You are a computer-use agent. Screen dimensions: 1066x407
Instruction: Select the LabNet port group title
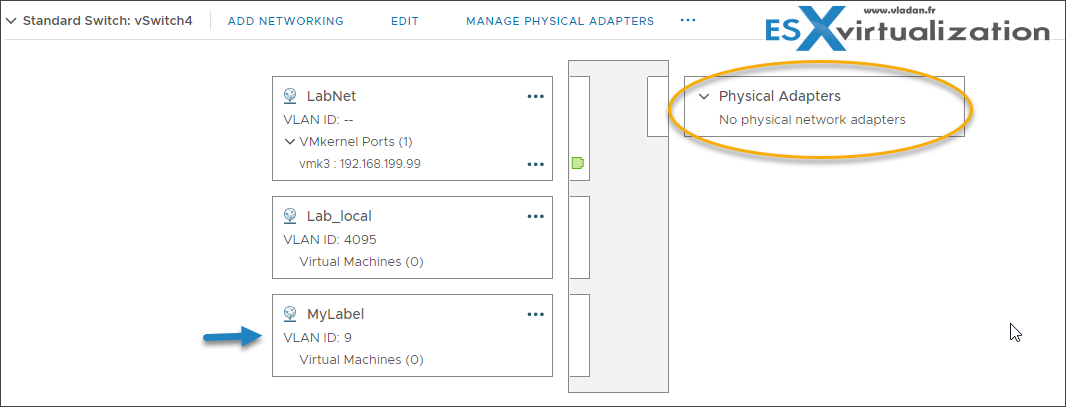(331, 96)
